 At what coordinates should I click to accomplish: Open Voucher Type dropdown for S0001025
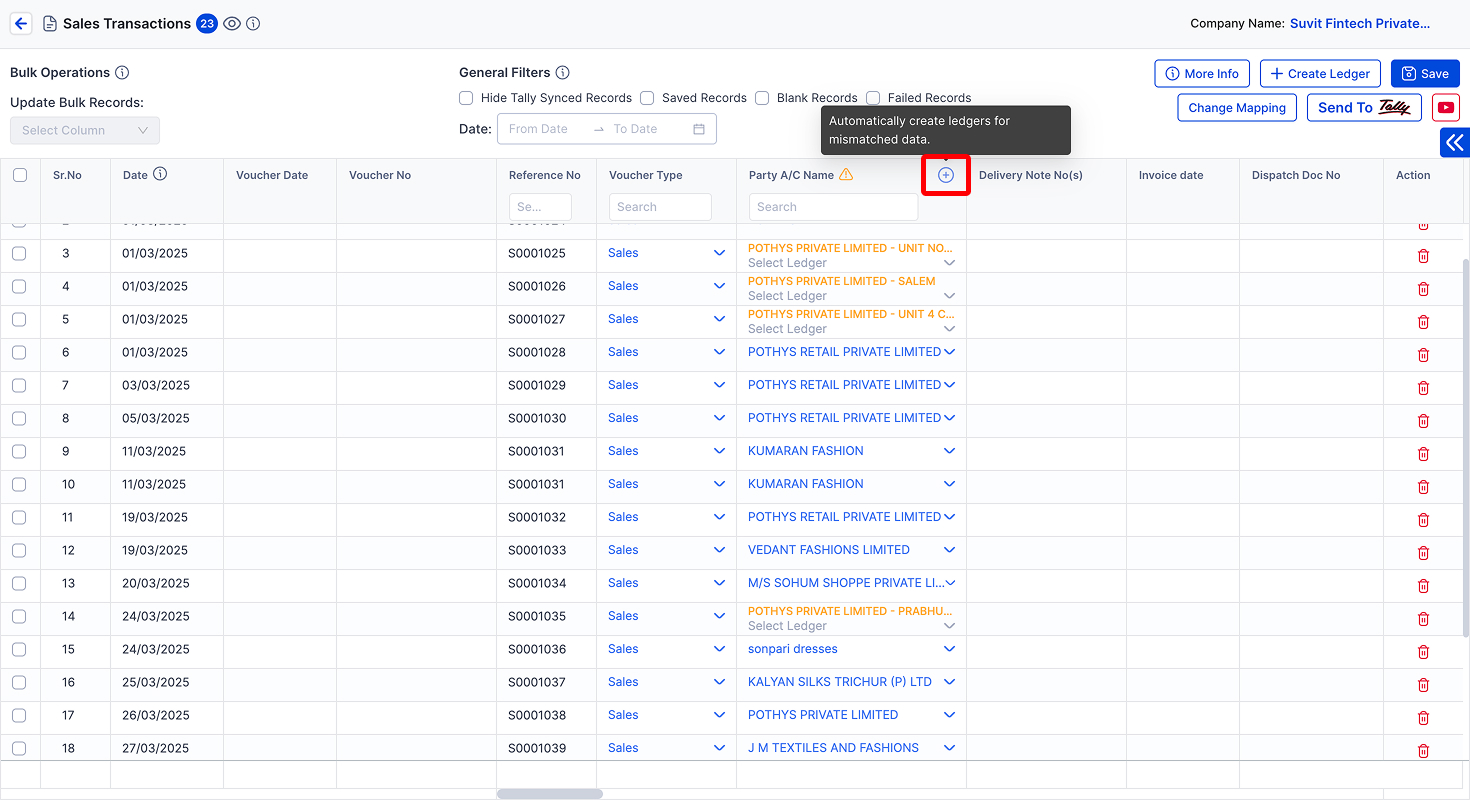coord(719,253)
